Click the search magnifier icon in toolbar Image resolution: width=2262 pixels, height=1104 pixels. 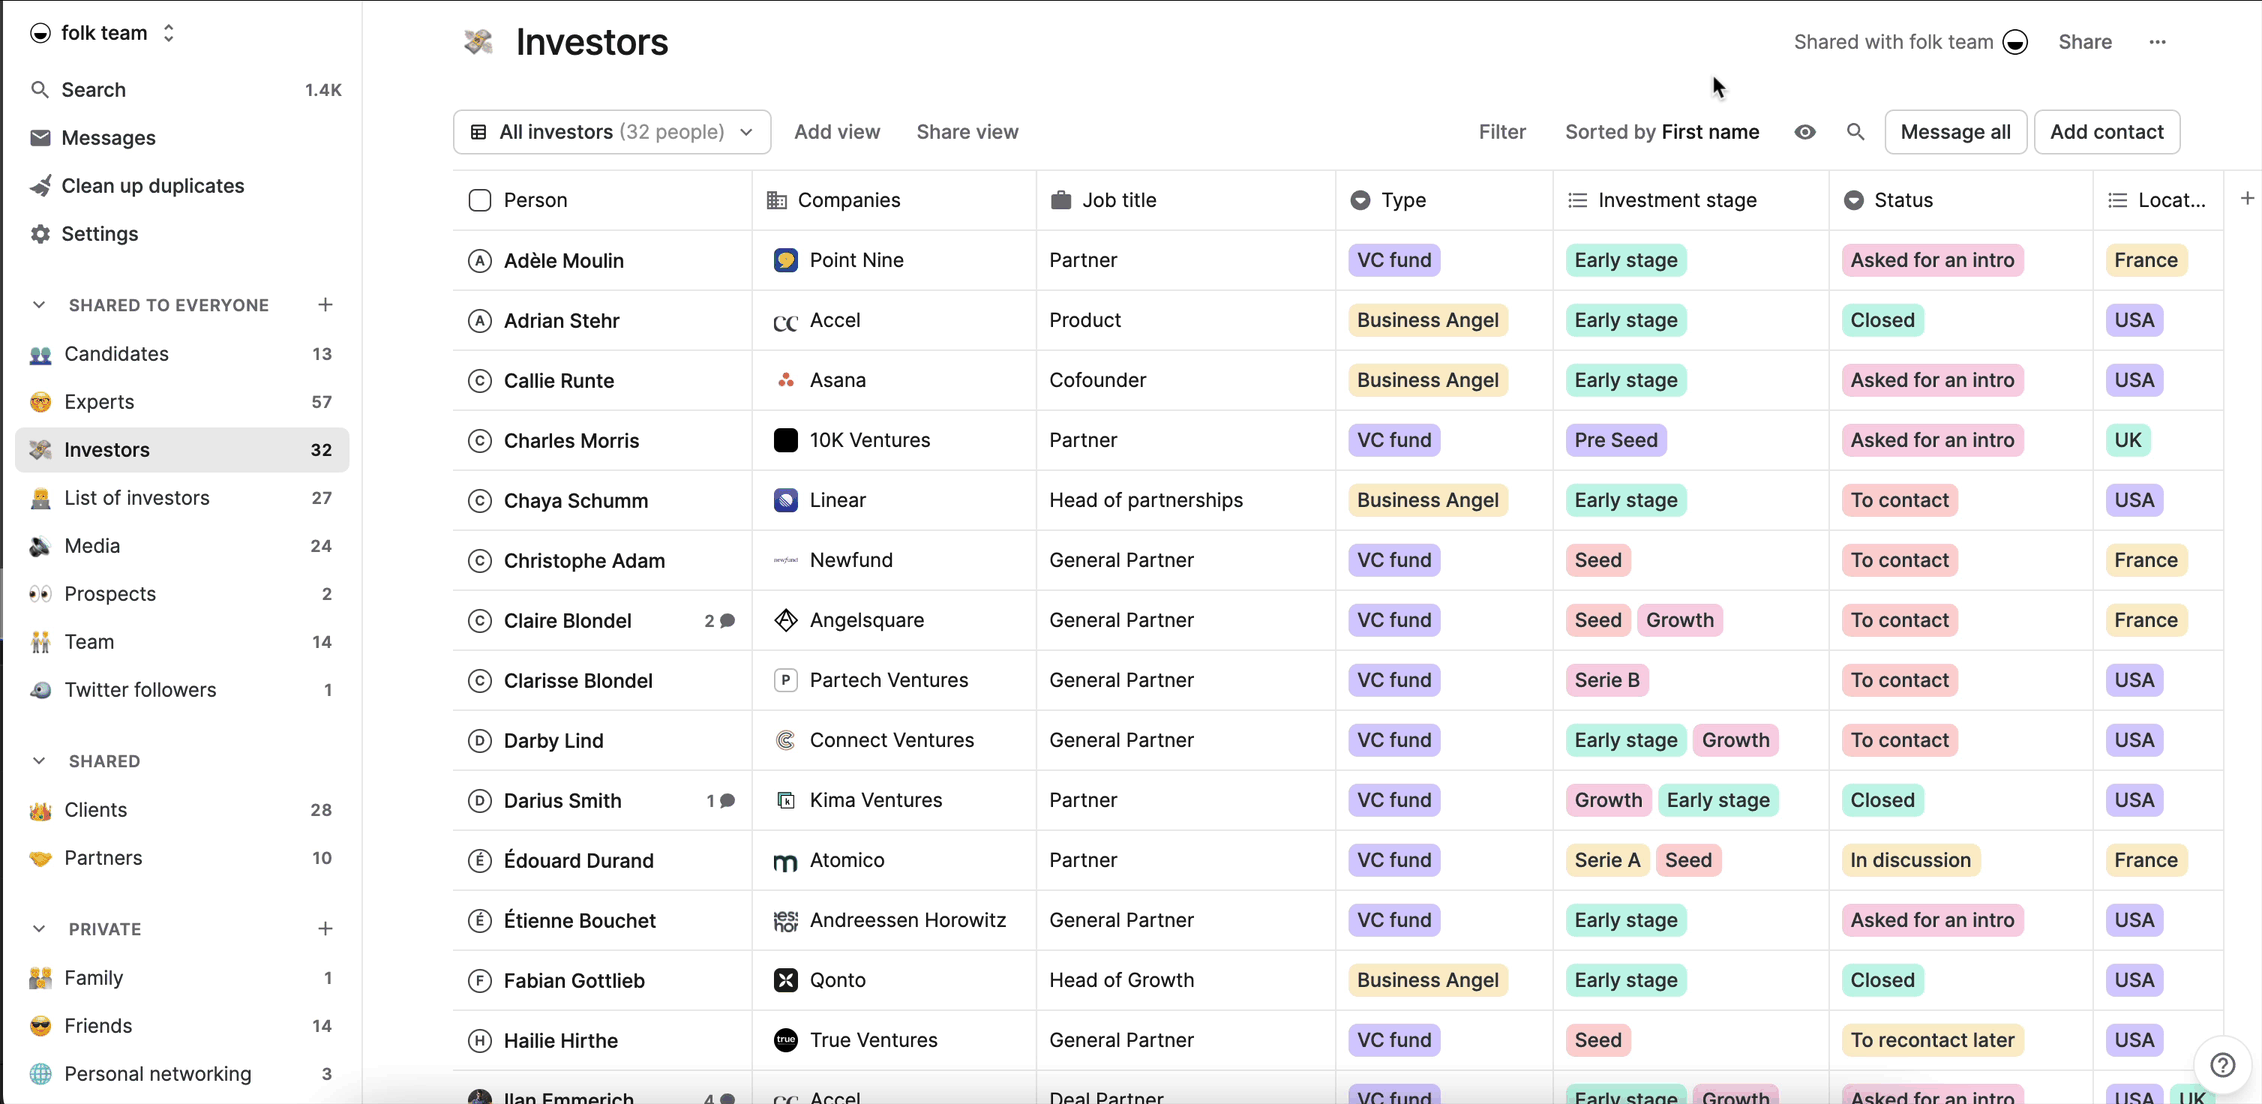pyautogui.click(x=1855, y=132)
